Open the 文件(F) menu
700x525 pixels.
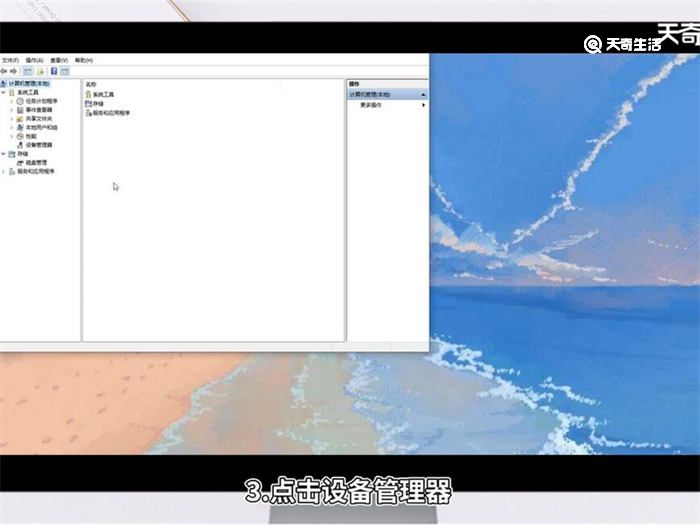point(10,60)
